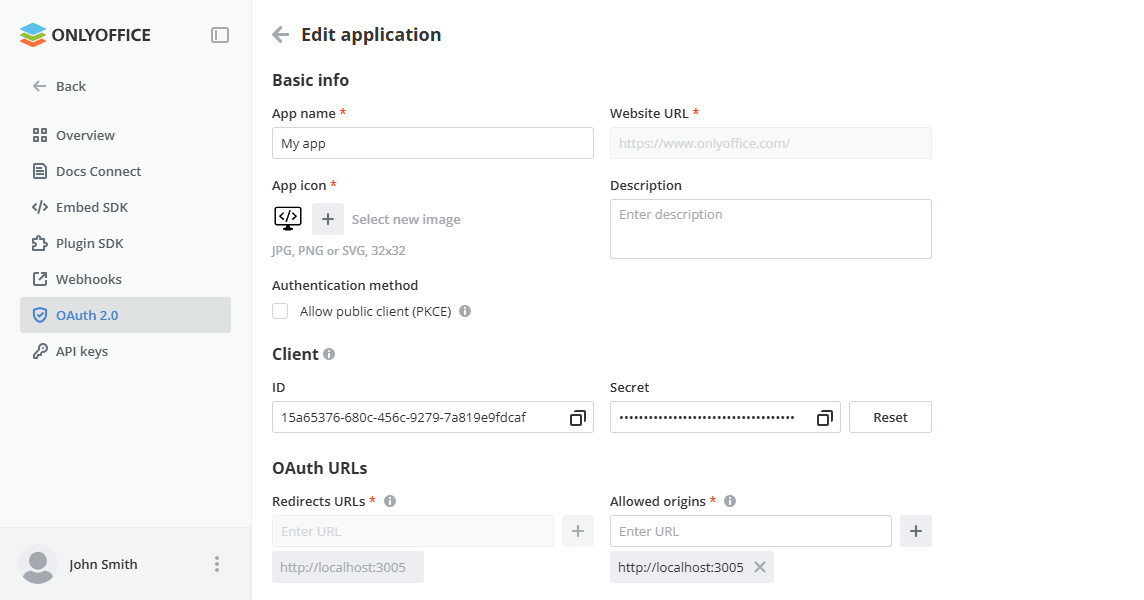1144x600 pixels.
Task: Click the Redirects URLs input field
Action: click(x=413, y=531)
